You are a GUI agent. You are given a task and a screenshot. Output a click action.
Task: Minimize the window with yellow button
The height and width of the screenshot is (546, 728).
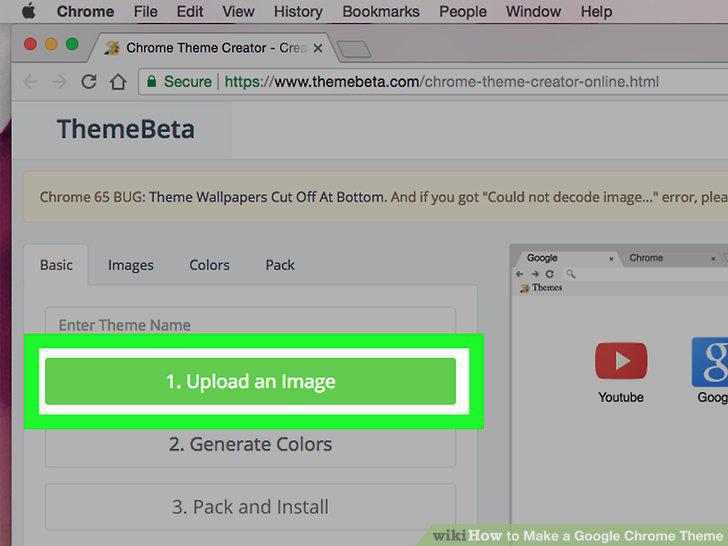tap(51, 44)
